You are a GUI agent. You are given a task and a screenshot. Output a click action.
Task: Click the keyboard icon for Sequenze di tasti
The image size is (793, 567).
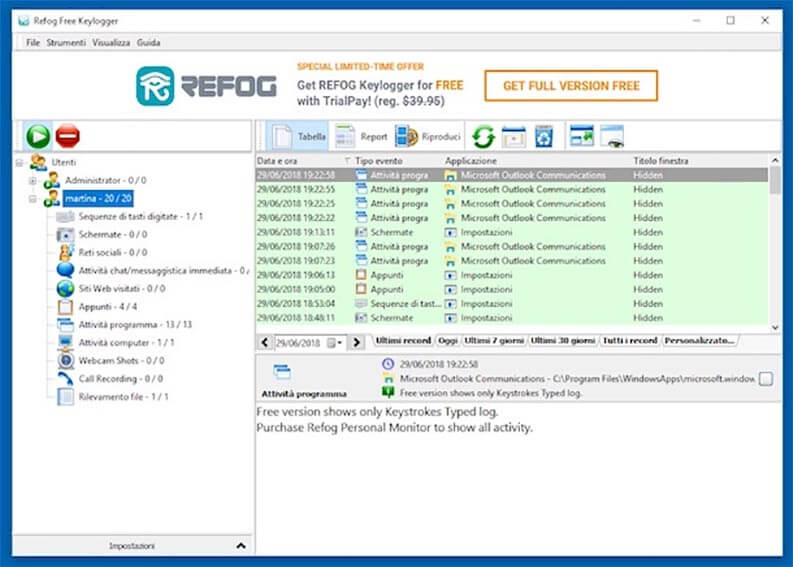65,216
